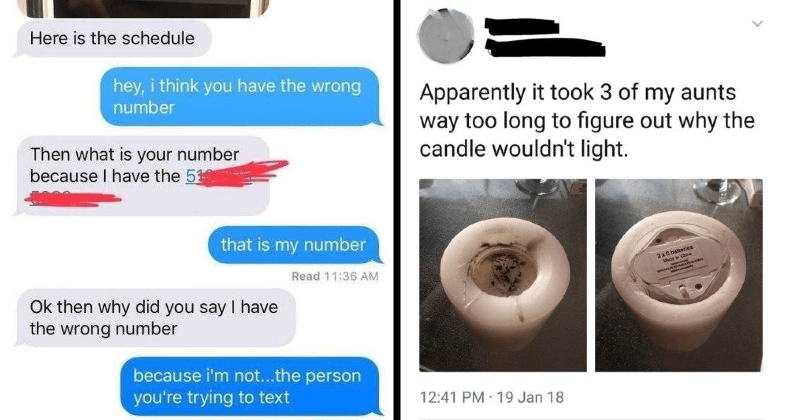Open the cropped image attachment at top of chat
This screenshot has height=420, width=800.
point(142,8)
